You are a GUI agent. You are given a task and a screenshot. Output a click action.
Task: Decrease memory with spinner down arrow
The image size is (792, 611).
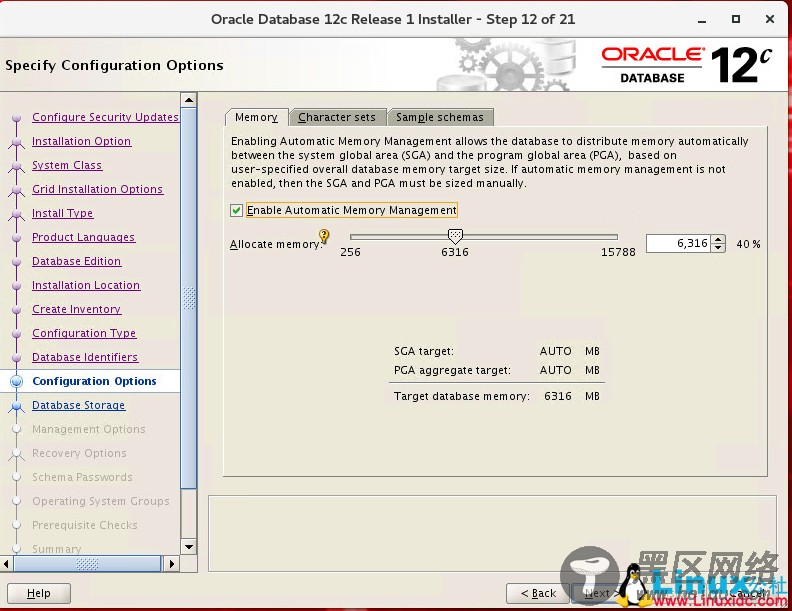tap(718, 247)
